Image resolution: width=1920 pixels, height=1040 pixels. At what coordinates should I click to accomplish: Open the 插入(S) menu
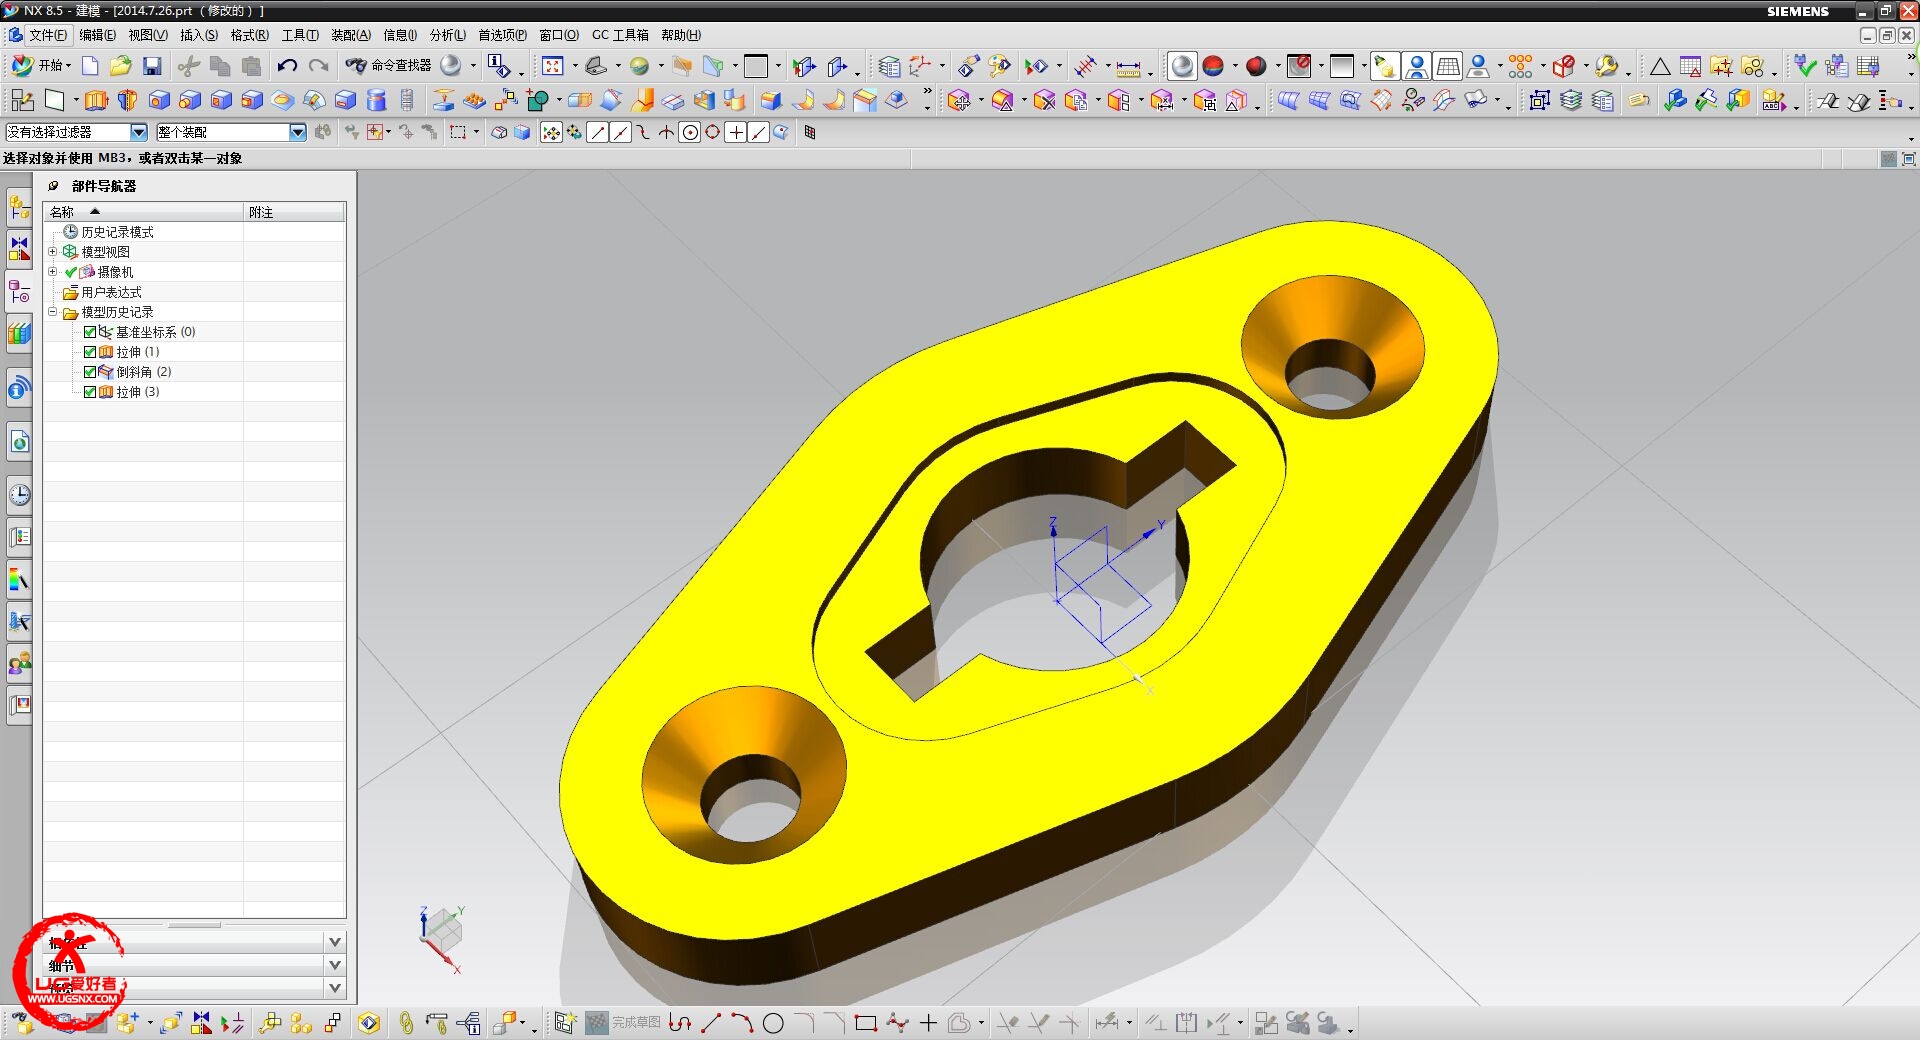(x=198, y=35)
